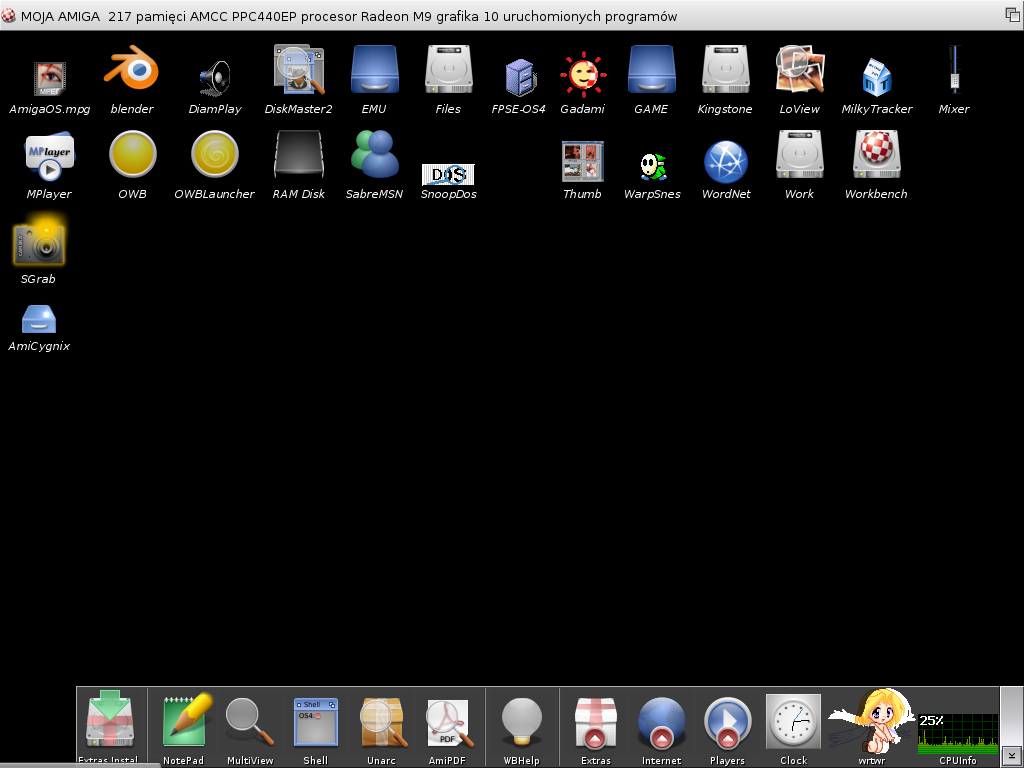Click the Workbench screen depth gadget
The width and height of the screenshot is (1024, 768).
[1013, 14]
